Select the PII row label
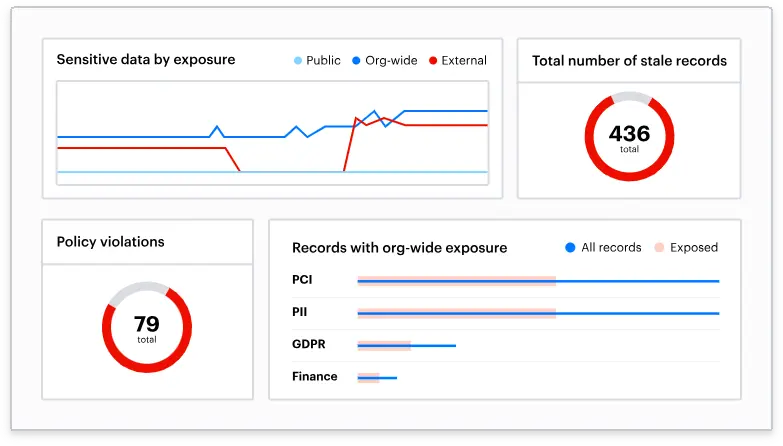783x446 pixels. (x=299, y=312)
